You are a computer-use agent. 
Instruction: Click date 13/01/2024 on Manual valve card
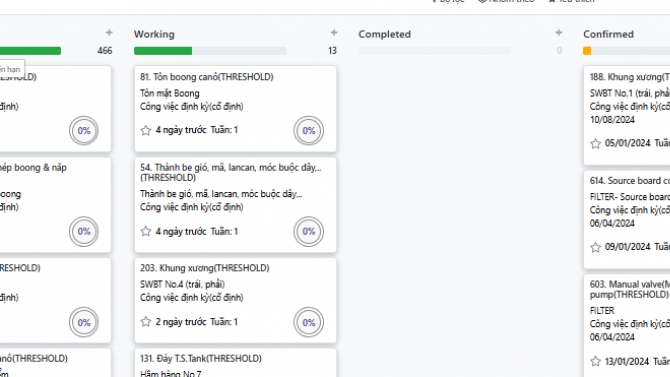628,362
